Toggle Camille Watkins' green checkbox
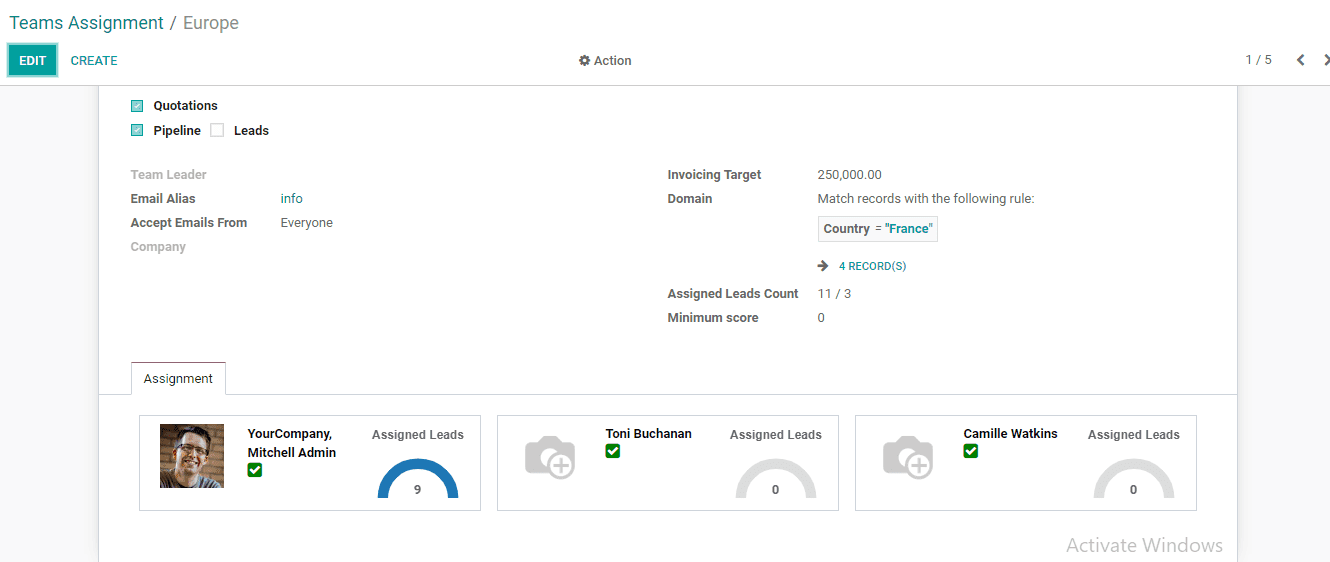 (x=971, y=451)
